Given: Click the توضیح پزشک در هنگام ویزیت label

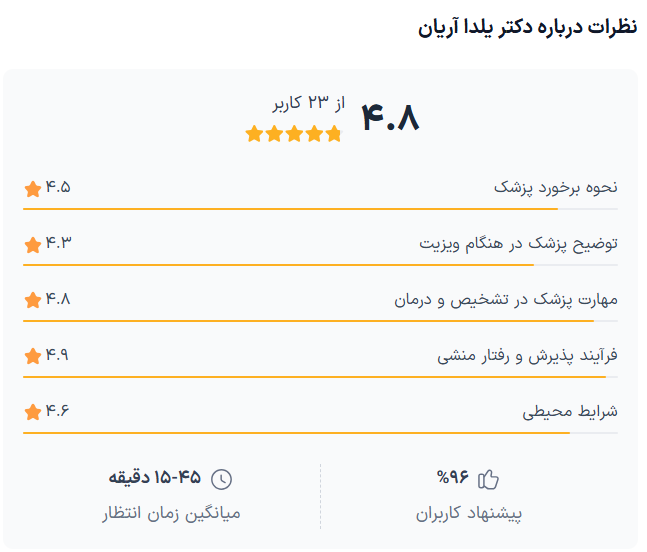Looking at the screenshot, I should pyautogui.click(x=518, y=244).
